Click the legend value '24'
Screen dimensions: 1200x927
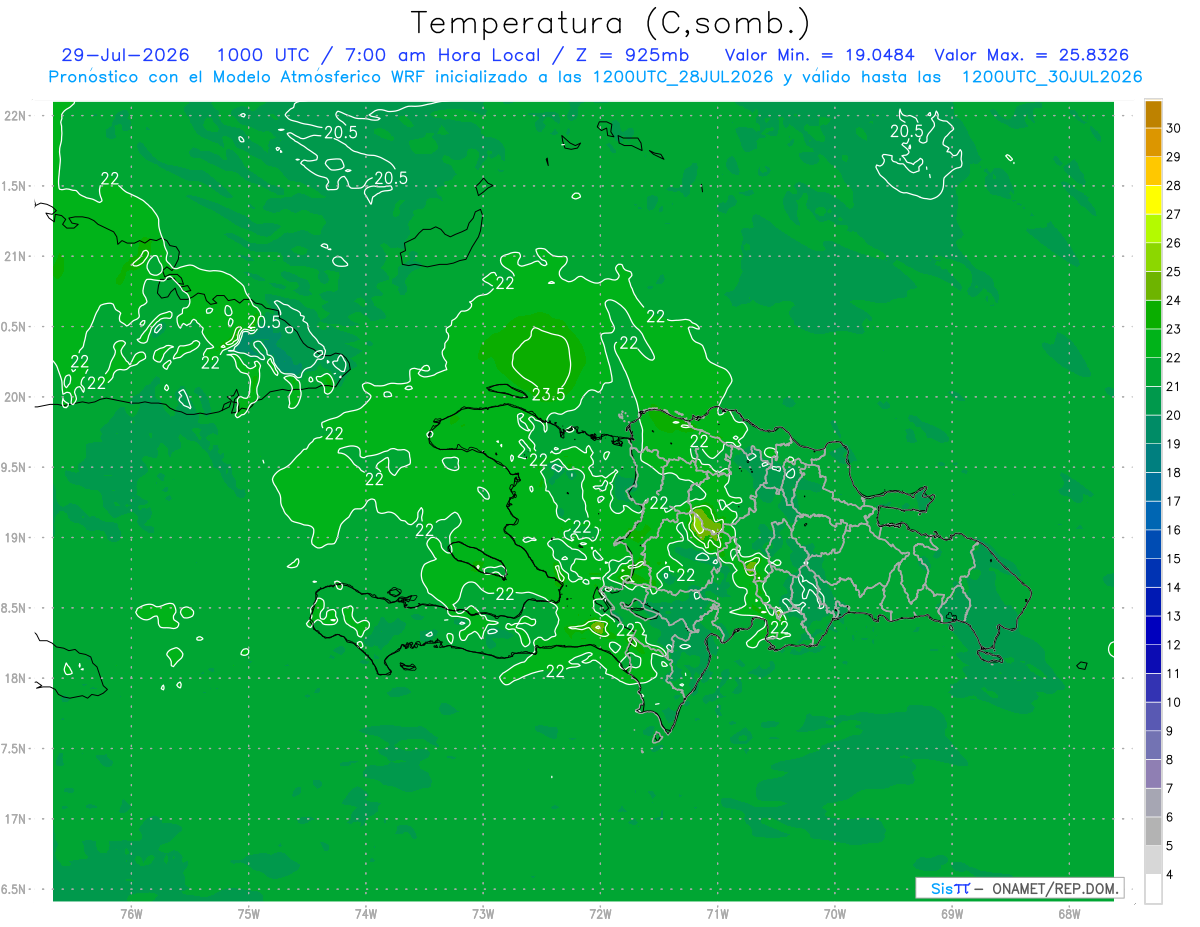pyautogui.click(x=1174, y=301)
